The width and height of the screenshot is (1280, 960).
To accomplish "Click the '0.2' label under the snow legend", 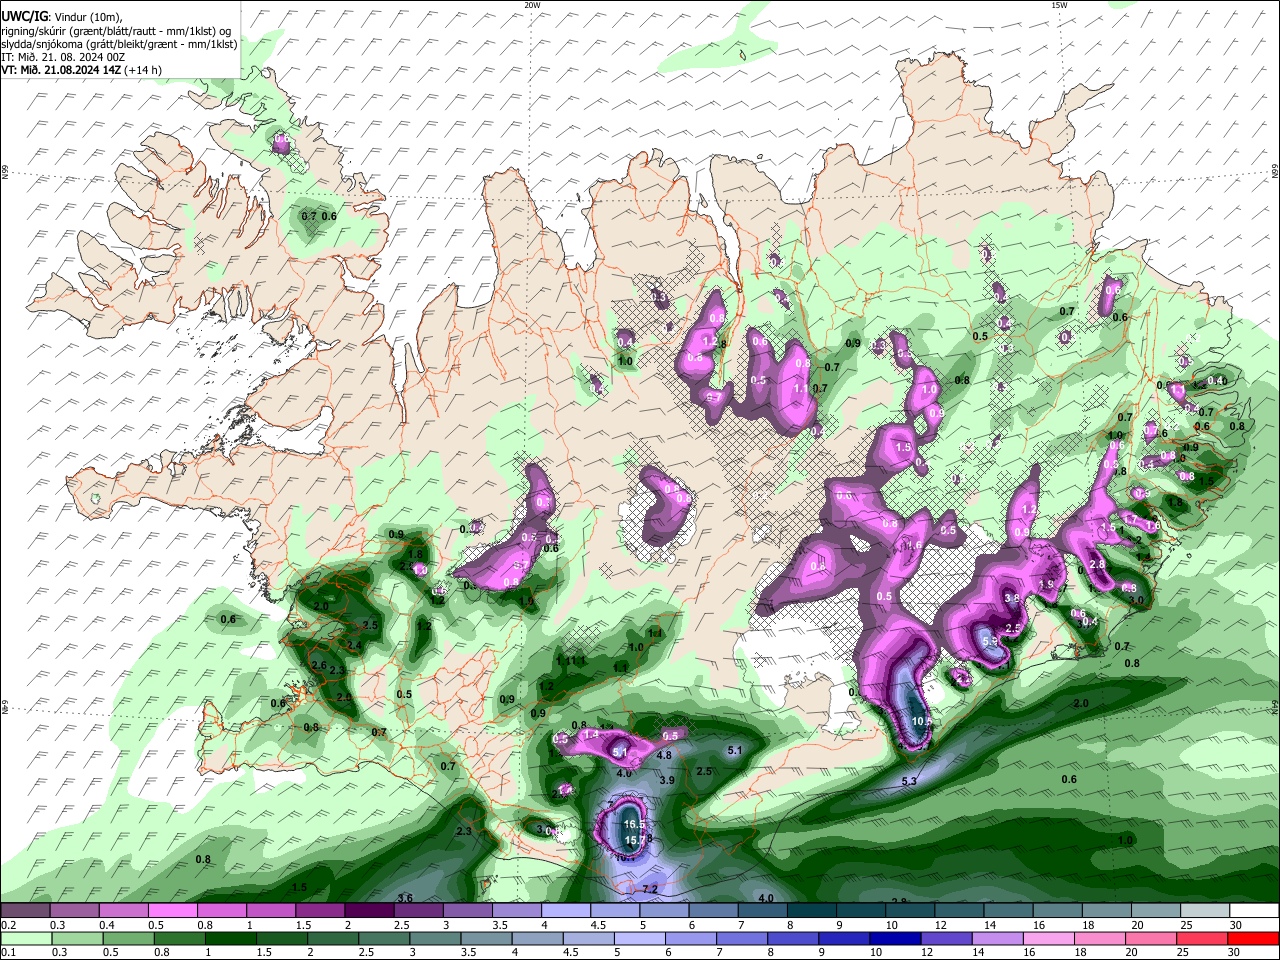I will (x=7, y=925).
